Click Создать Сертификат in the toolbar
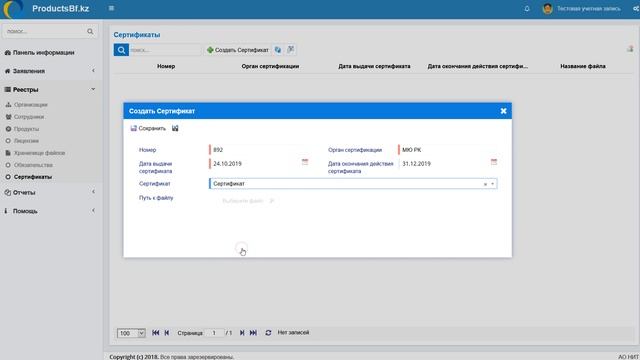This screenshot has height=360, width=640. pos(238,50)
